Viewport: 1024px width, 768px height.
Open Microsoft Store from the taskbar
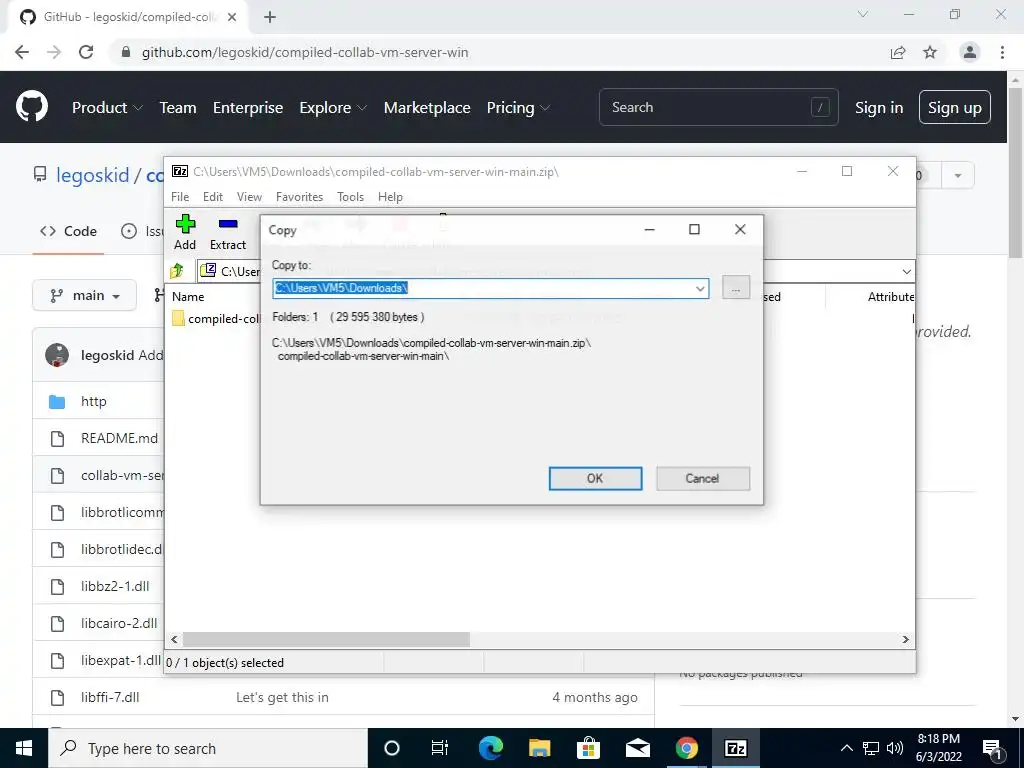pyautogui.click(x=588, y=748)
